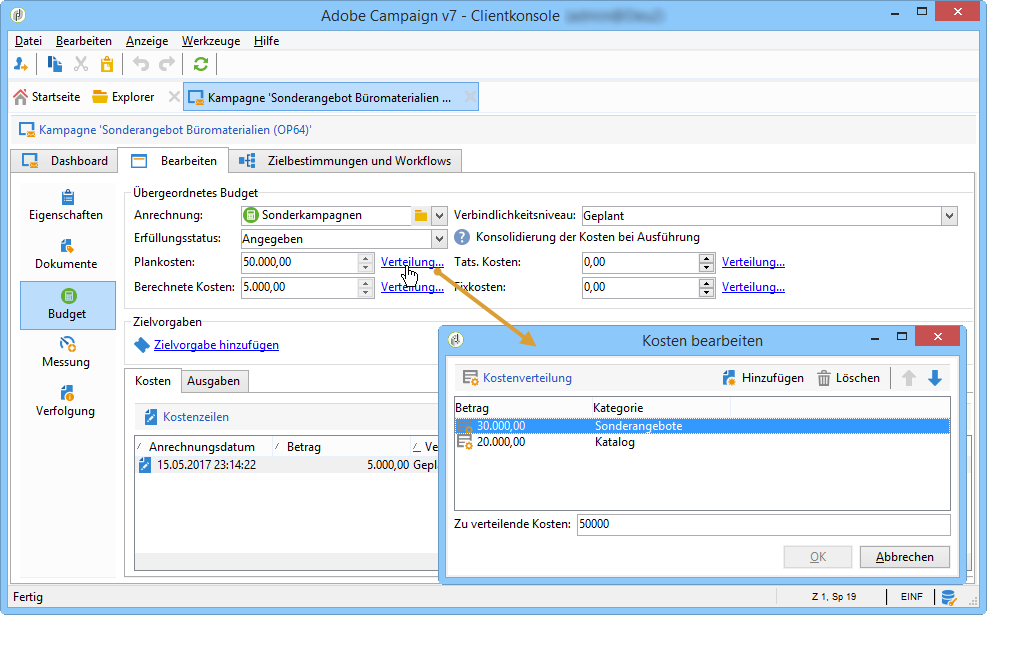Select the 15.05.2017 23:14:22 cost row
This screenshot has height=651, width=1022.
click(x=287, y=465)
